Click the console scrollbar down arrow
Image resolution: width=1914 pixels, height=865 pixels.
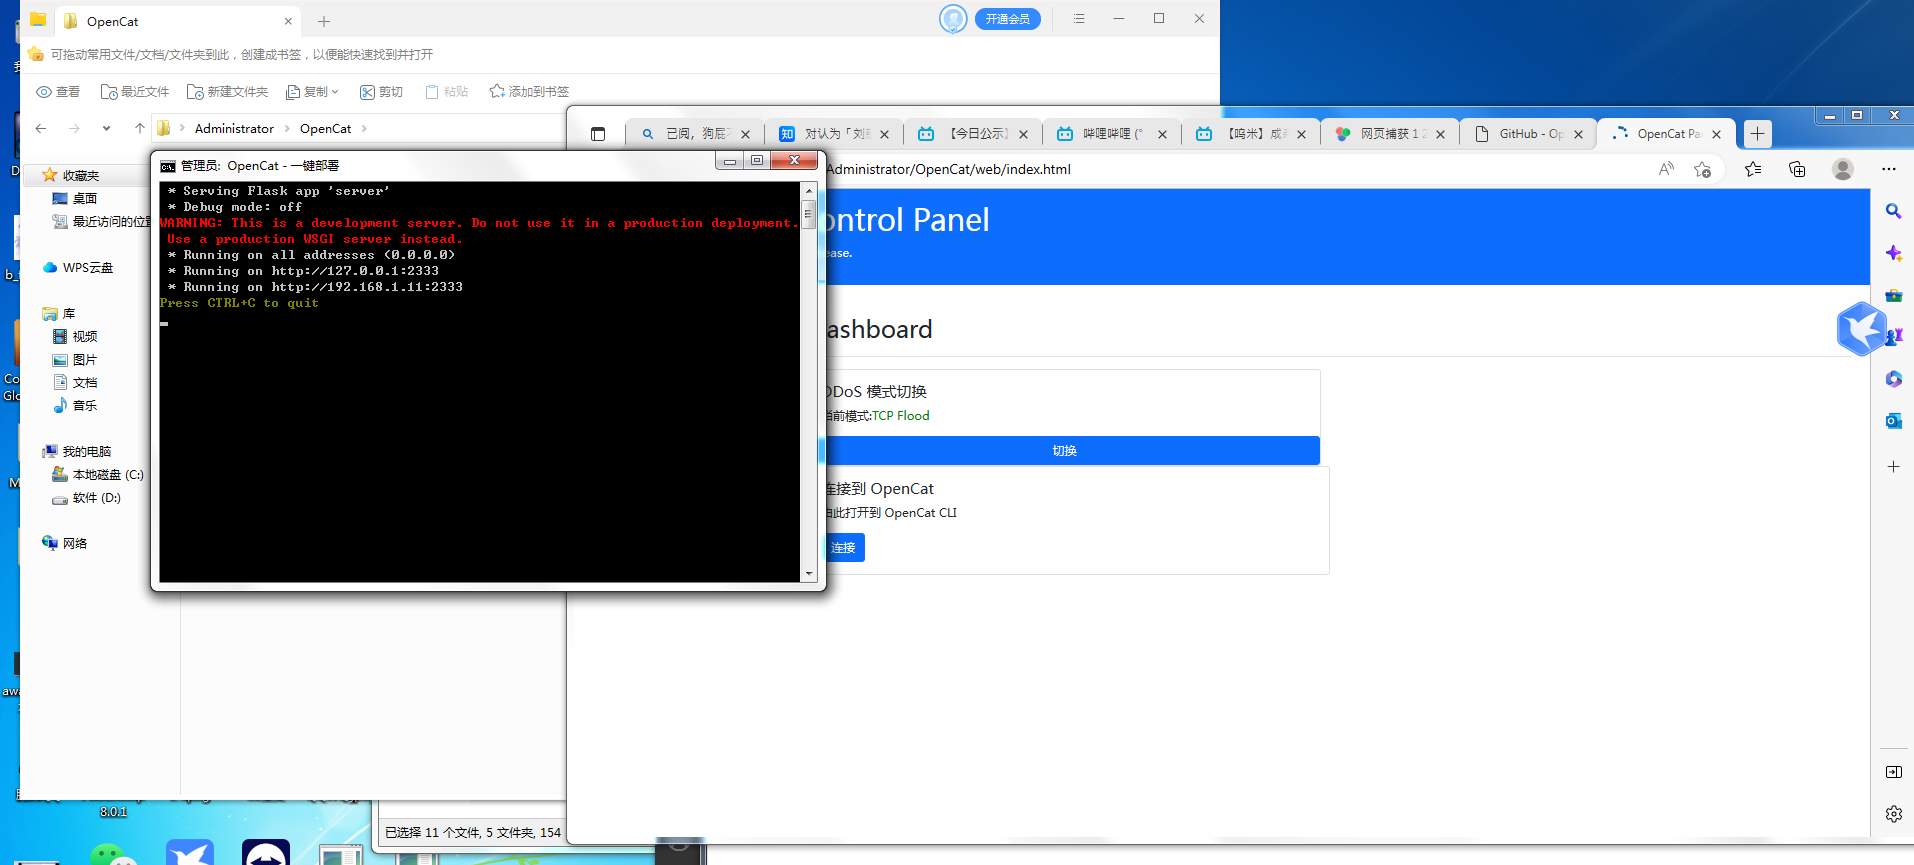pyautogui.click(x=808, y=574)
